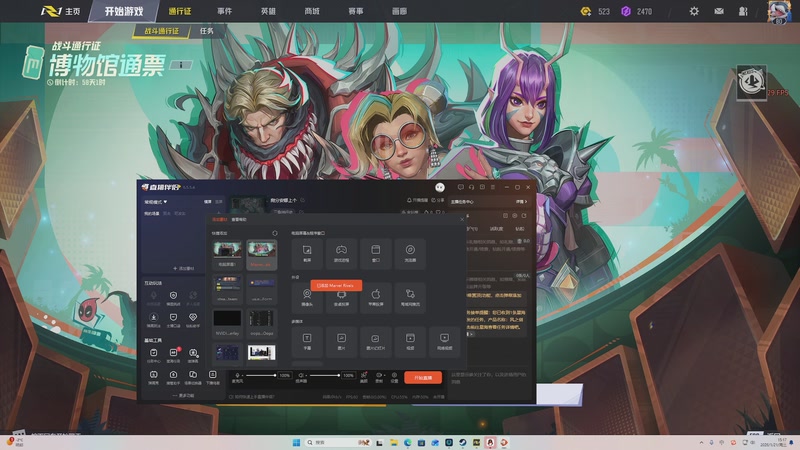
Task: Open the 赛事 tab
Action: 356,11
